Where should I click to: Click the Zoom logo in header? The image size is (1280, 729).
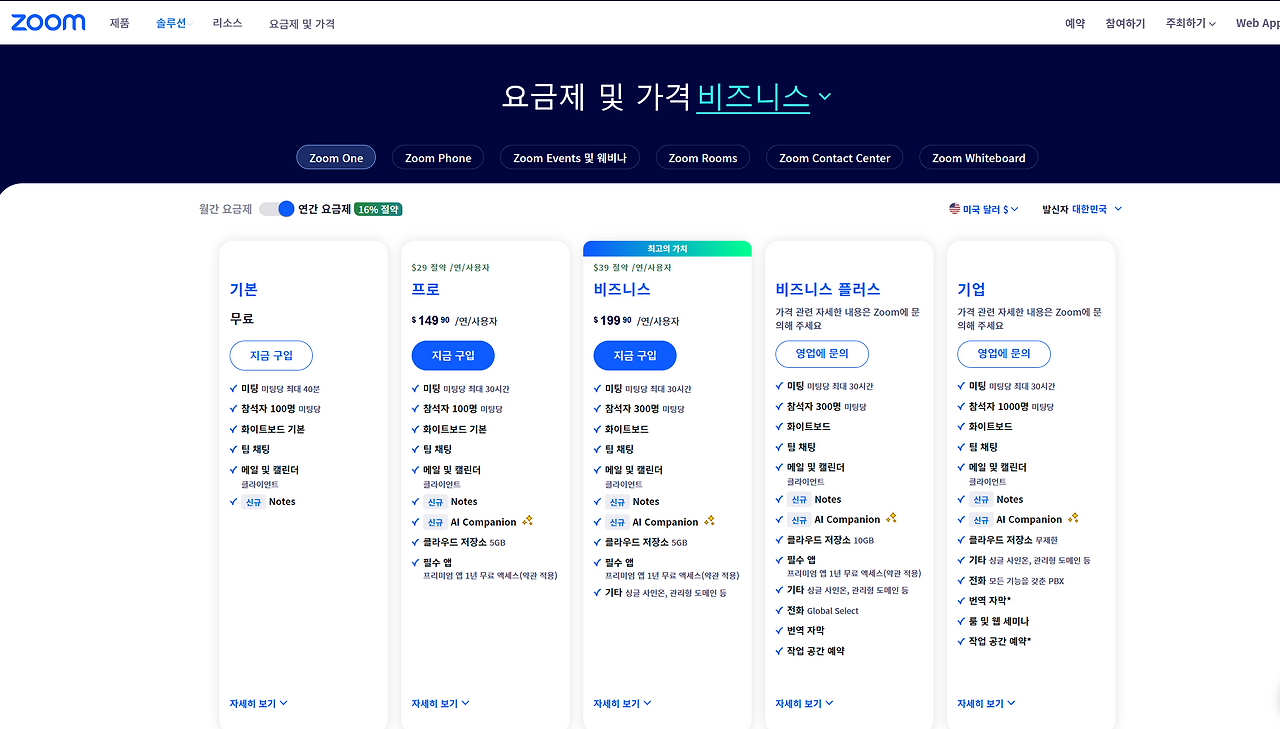click(48, 22)
